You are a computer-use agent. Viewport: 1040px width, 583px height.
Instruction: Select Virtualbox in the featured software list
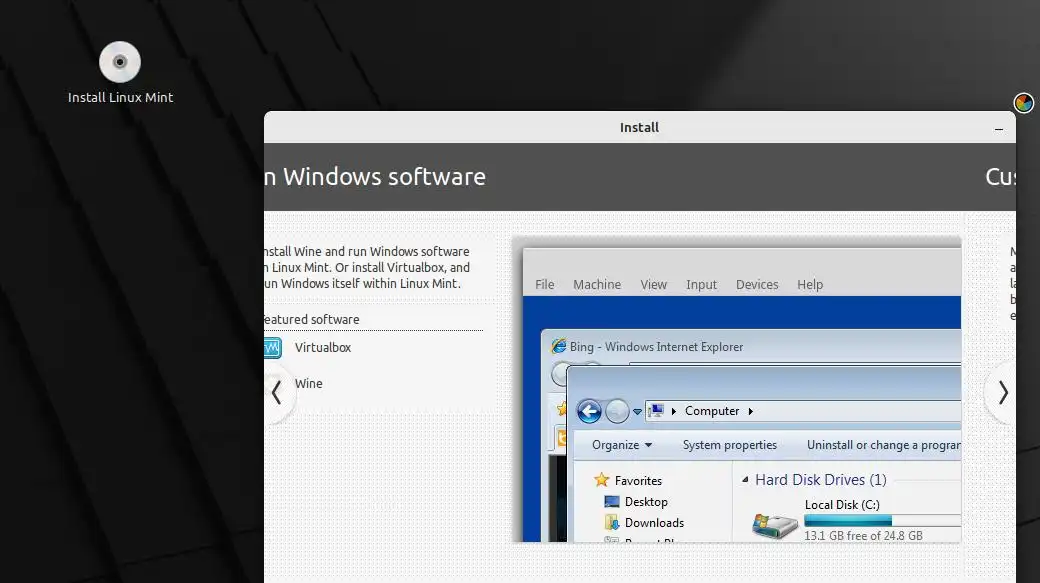tap(323, 348)
